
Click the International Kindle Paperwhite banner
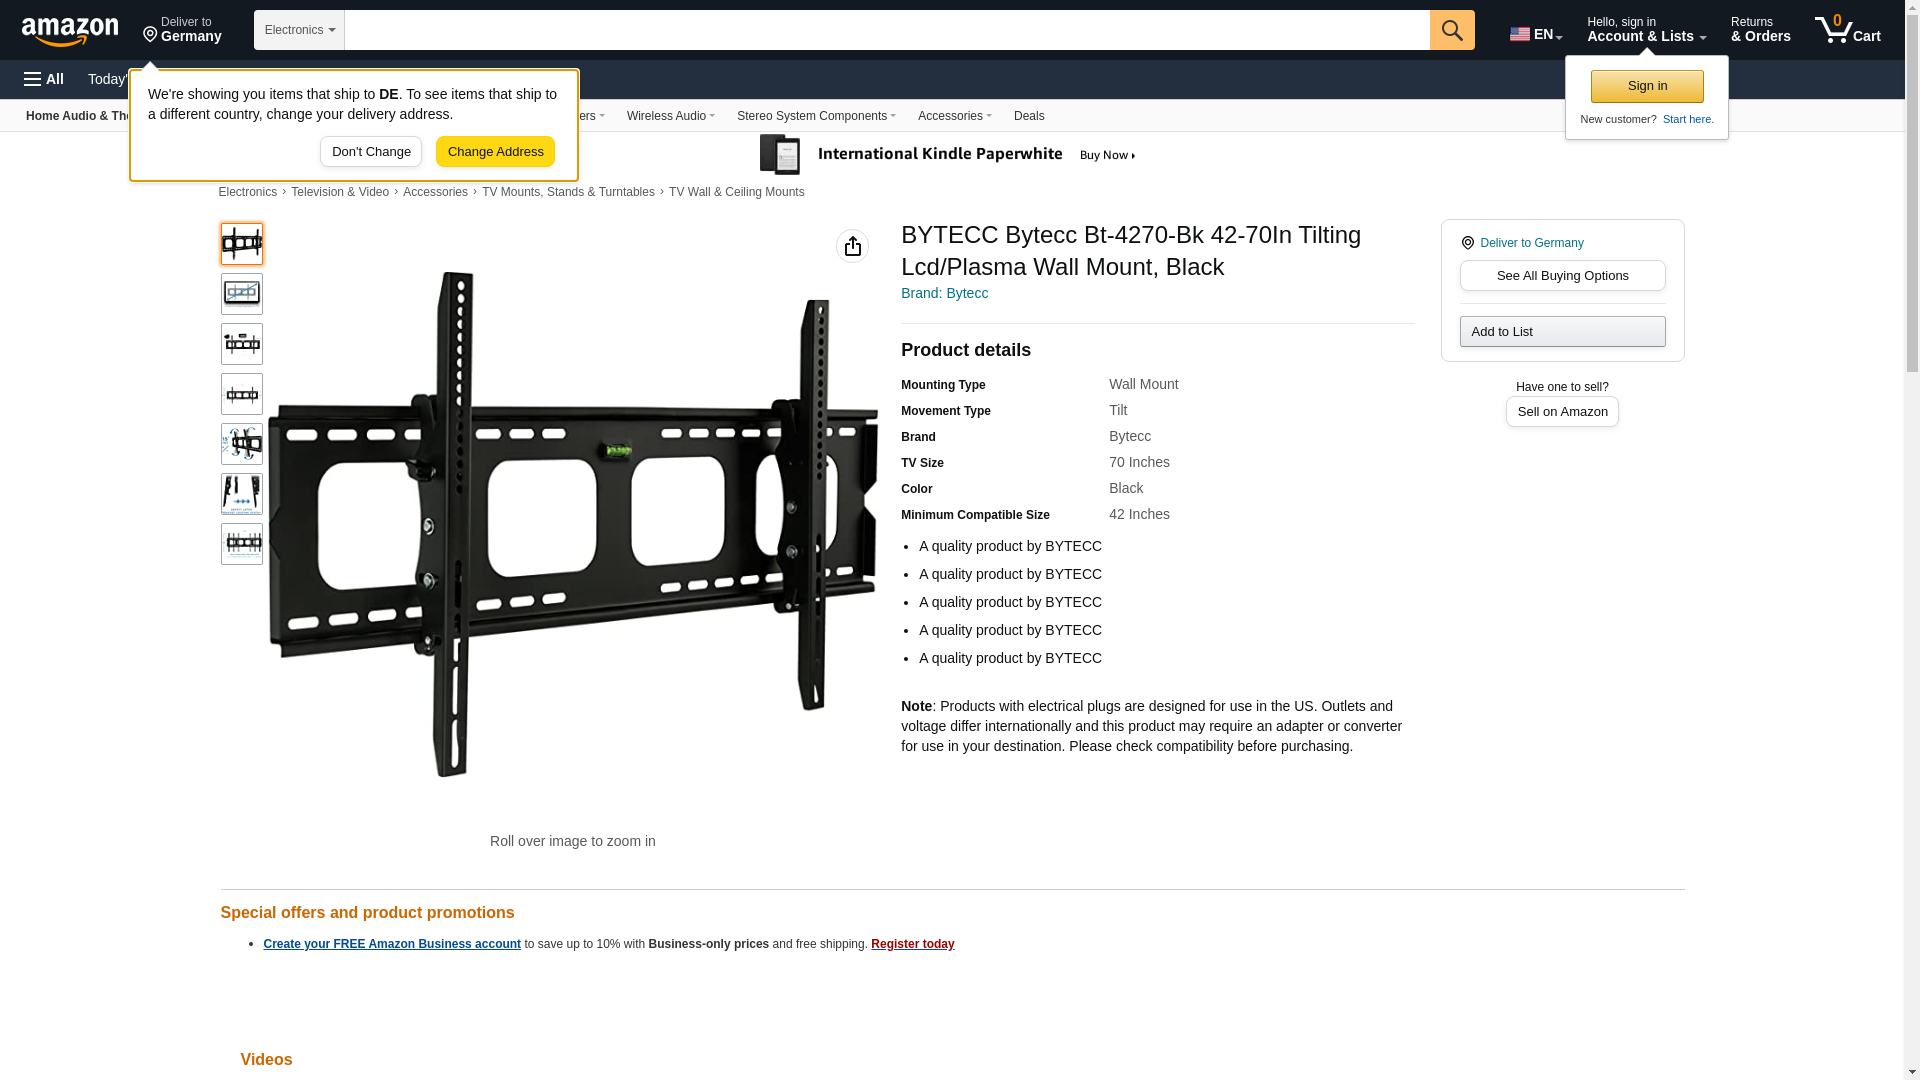point(948,155)
